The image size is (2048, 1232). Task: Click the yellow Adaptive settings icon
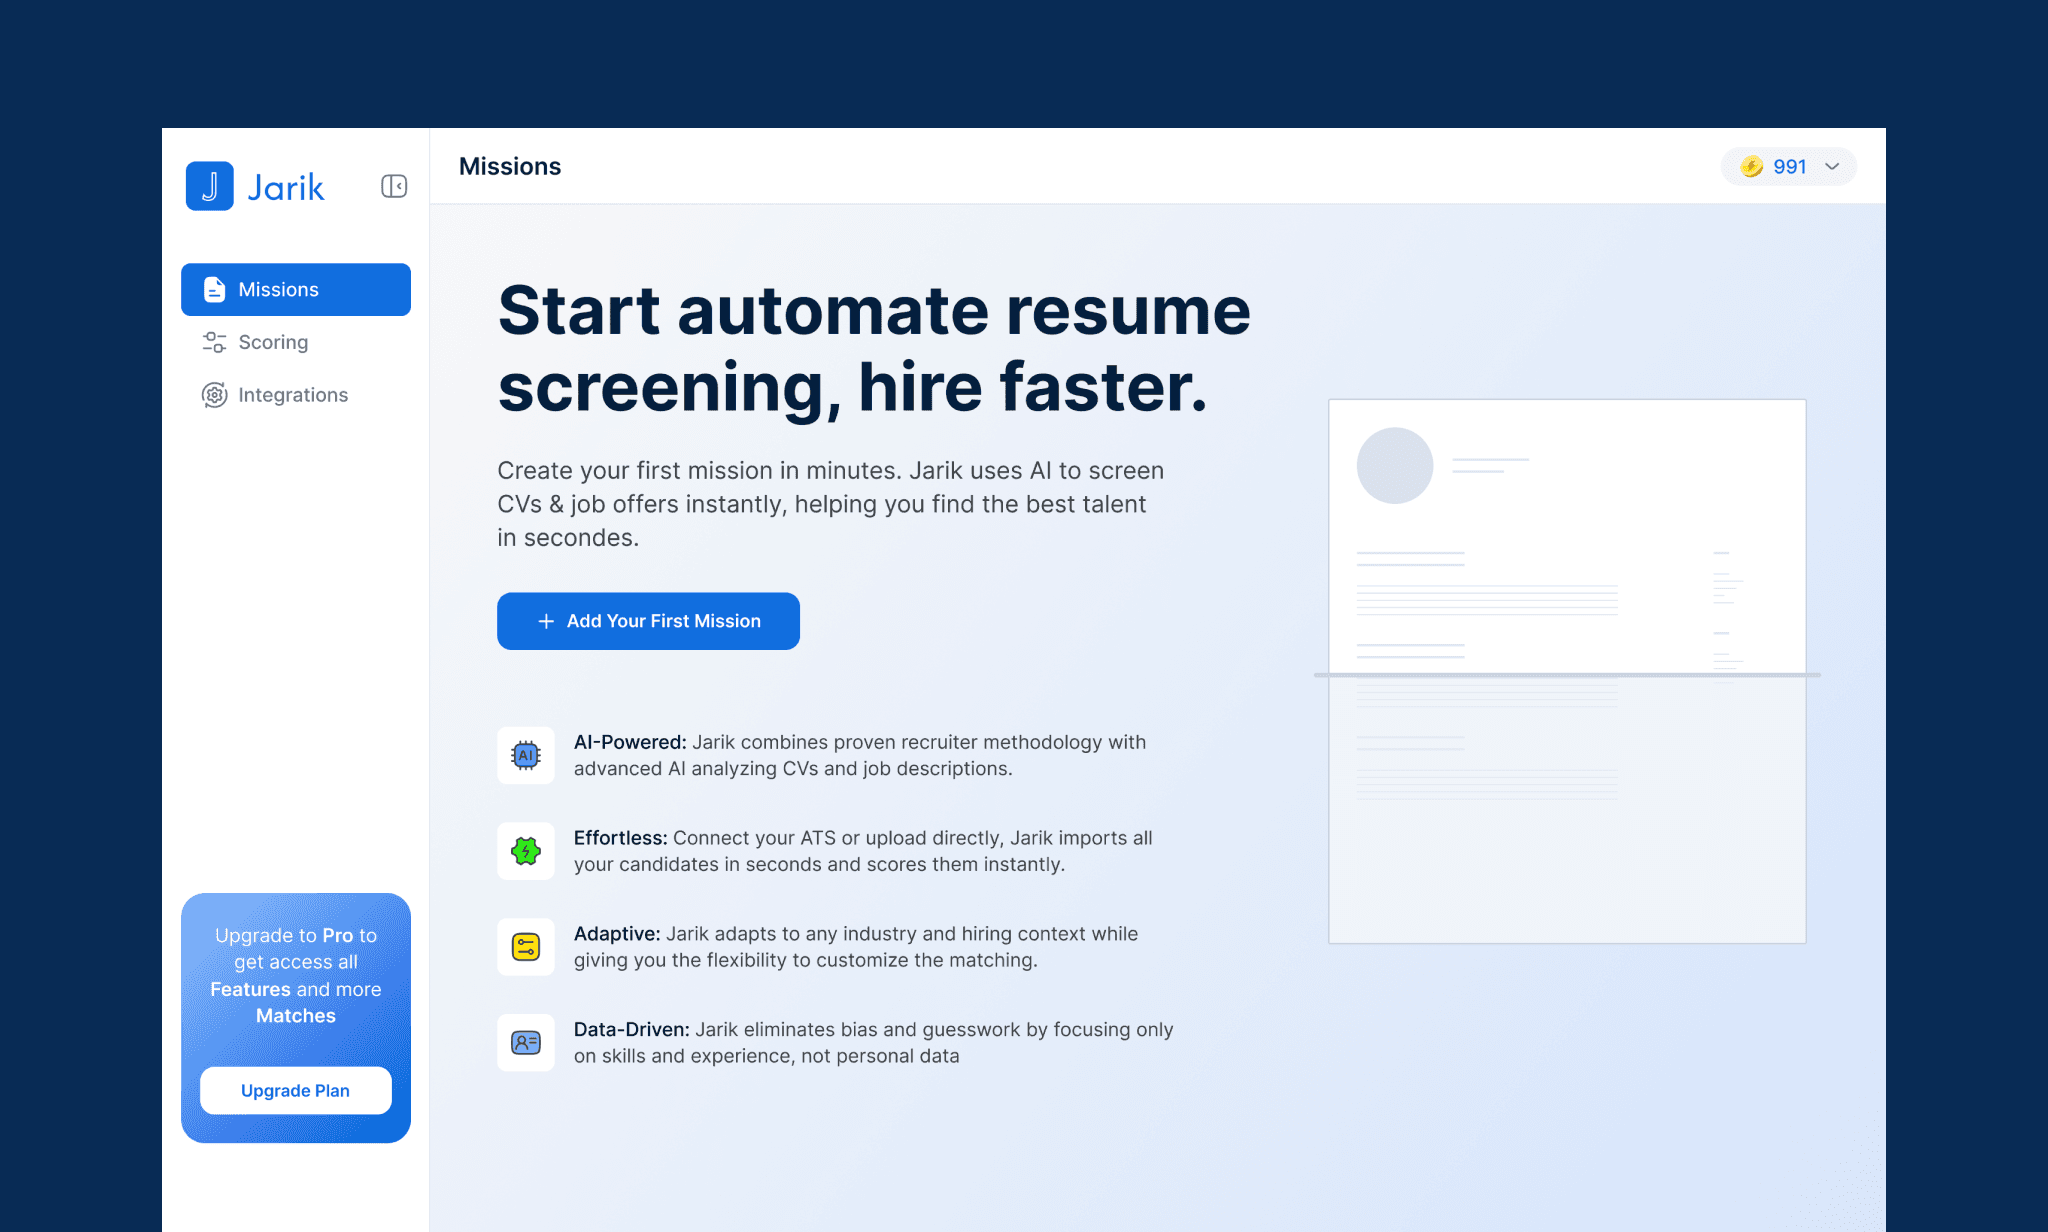coord(526,947)
